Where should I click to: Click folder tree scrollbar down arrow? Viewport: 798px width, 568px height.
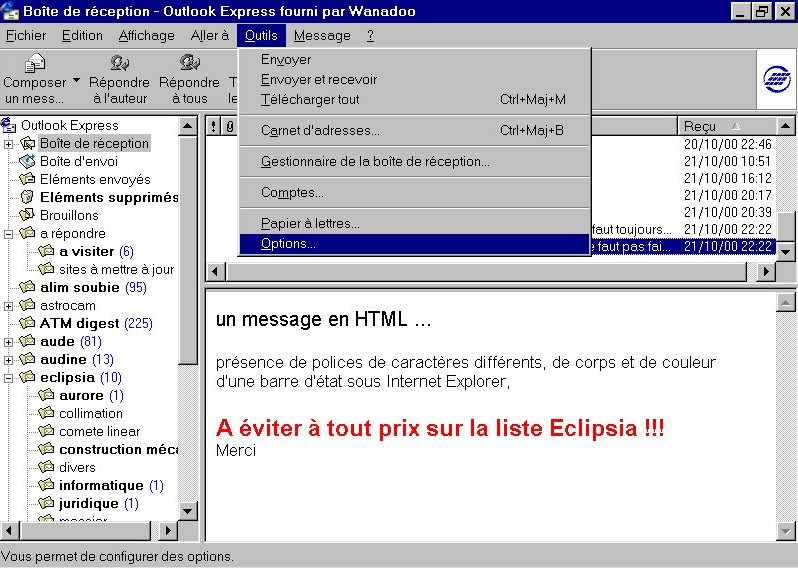188,511
